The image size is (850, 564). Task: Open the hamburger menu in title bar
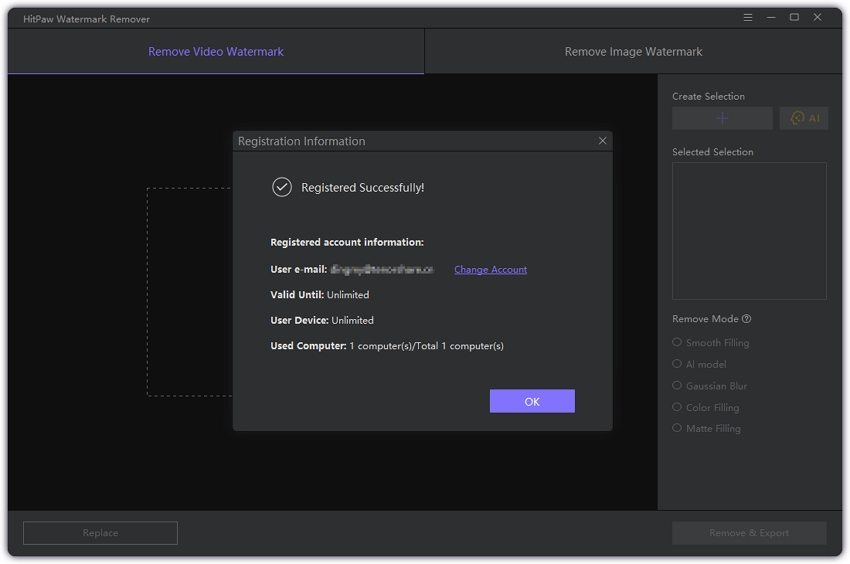748,17
